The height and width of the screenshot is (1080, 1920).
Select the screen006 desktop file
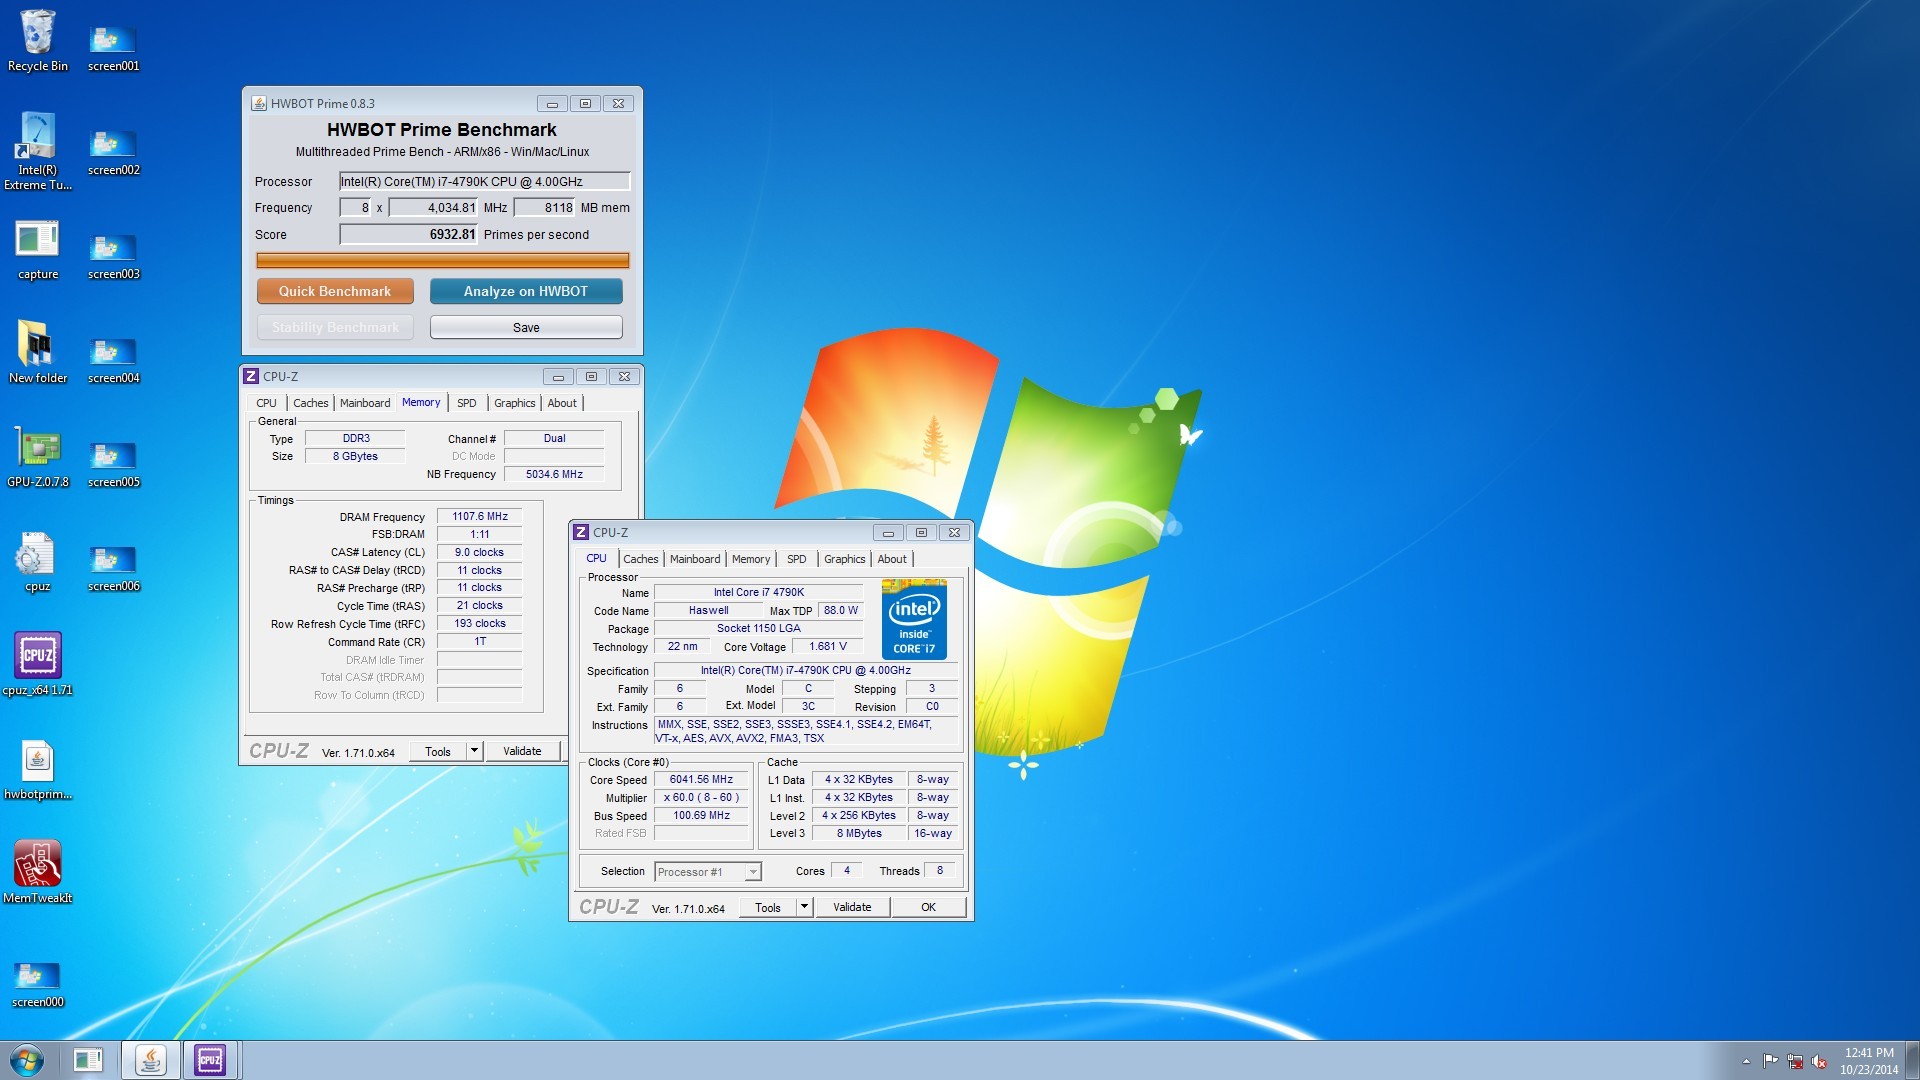coord(113,568)
